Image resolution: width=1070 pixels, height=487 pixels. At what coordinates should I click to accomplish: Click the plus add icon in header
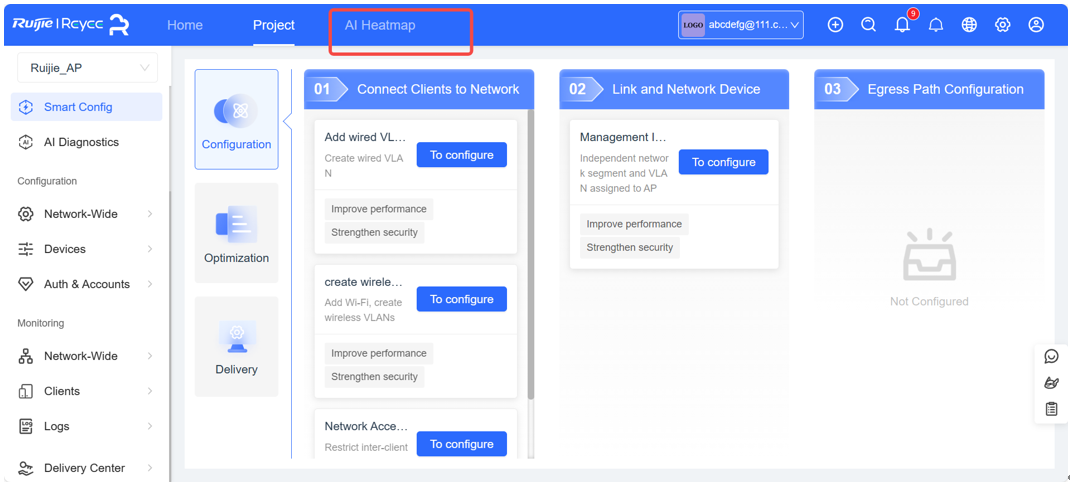pos(835,25)
